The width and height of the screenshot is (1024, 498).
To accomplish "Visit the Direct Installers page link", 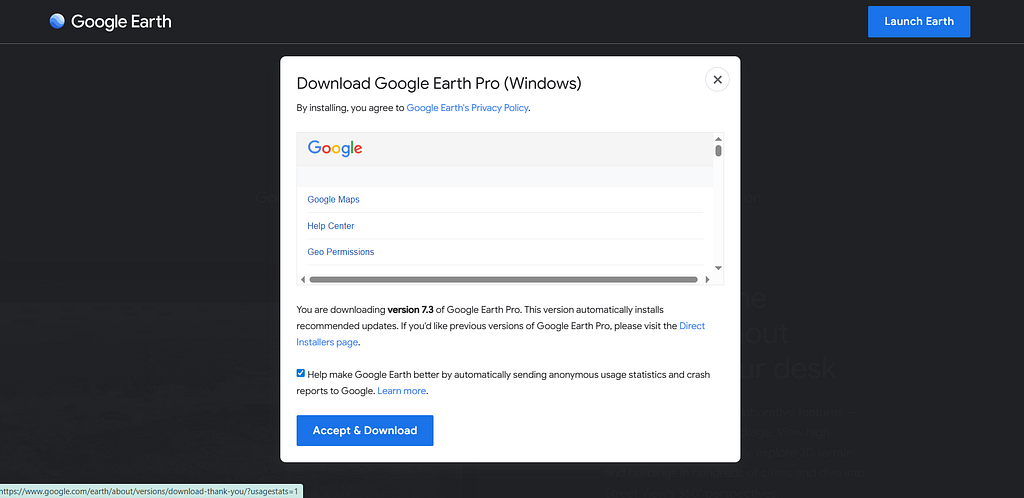I will click(x=501, y=334).
